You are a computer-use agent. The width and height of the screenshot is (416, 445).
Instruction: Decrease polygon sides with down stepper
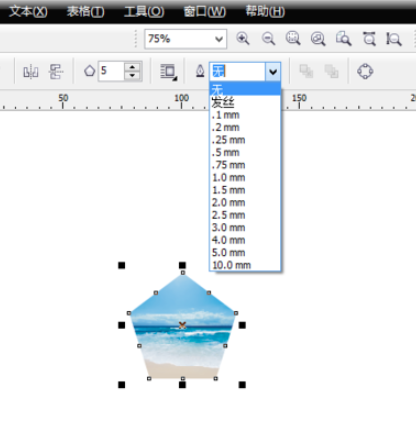pyautogui.click(x=132, y=76)
